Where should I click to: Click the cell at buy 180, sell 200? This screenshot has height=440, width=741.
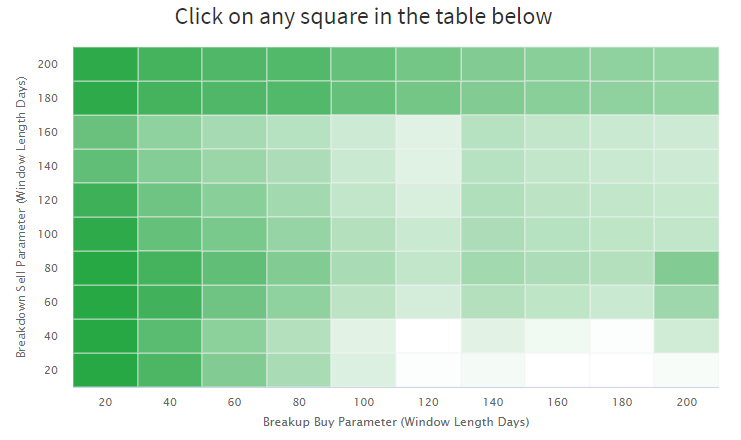[x=622, y=64]
